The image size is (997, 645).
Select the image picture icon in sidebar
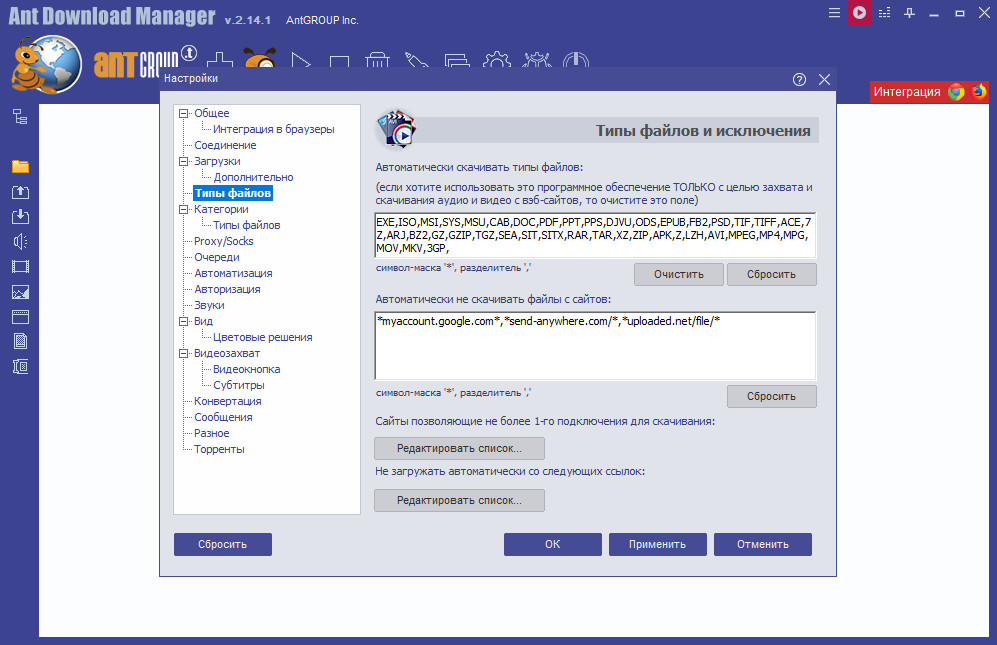20,292
